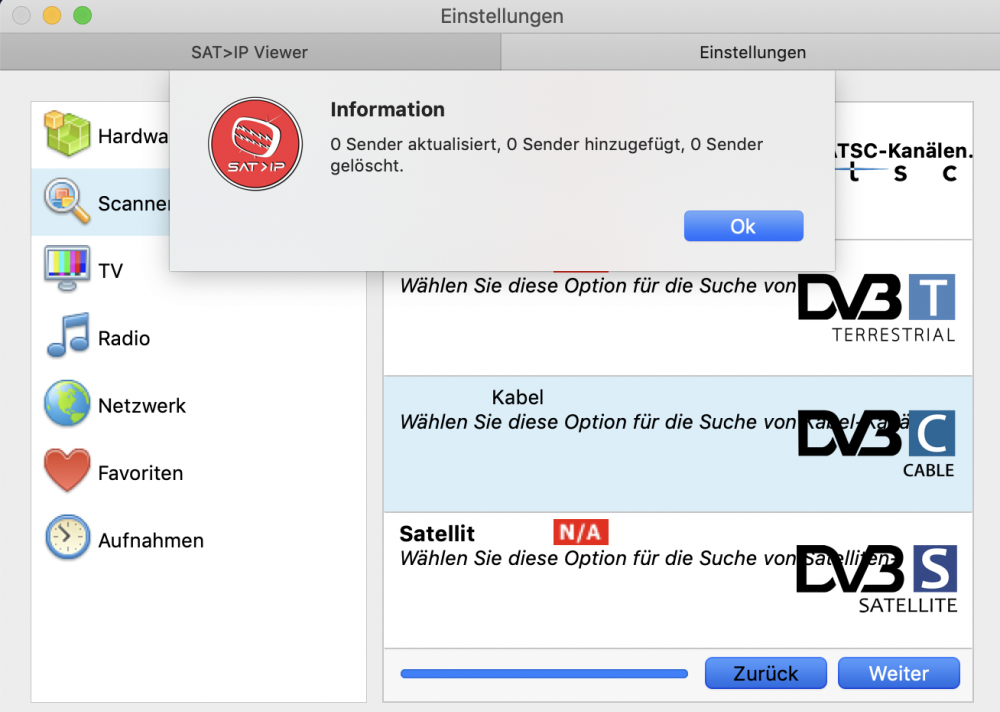Click the terrestrial option description text

pyautogui.click(x=598, y=286)
